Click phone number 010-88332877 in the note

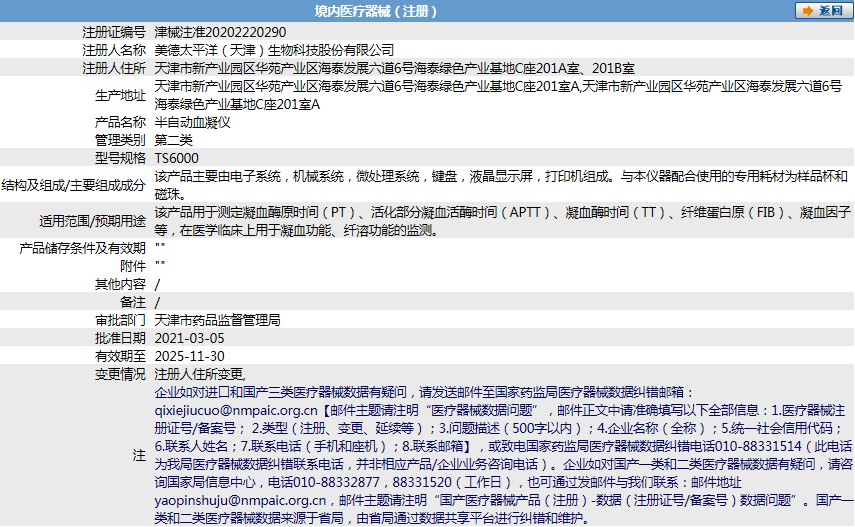tap(336, 482)
